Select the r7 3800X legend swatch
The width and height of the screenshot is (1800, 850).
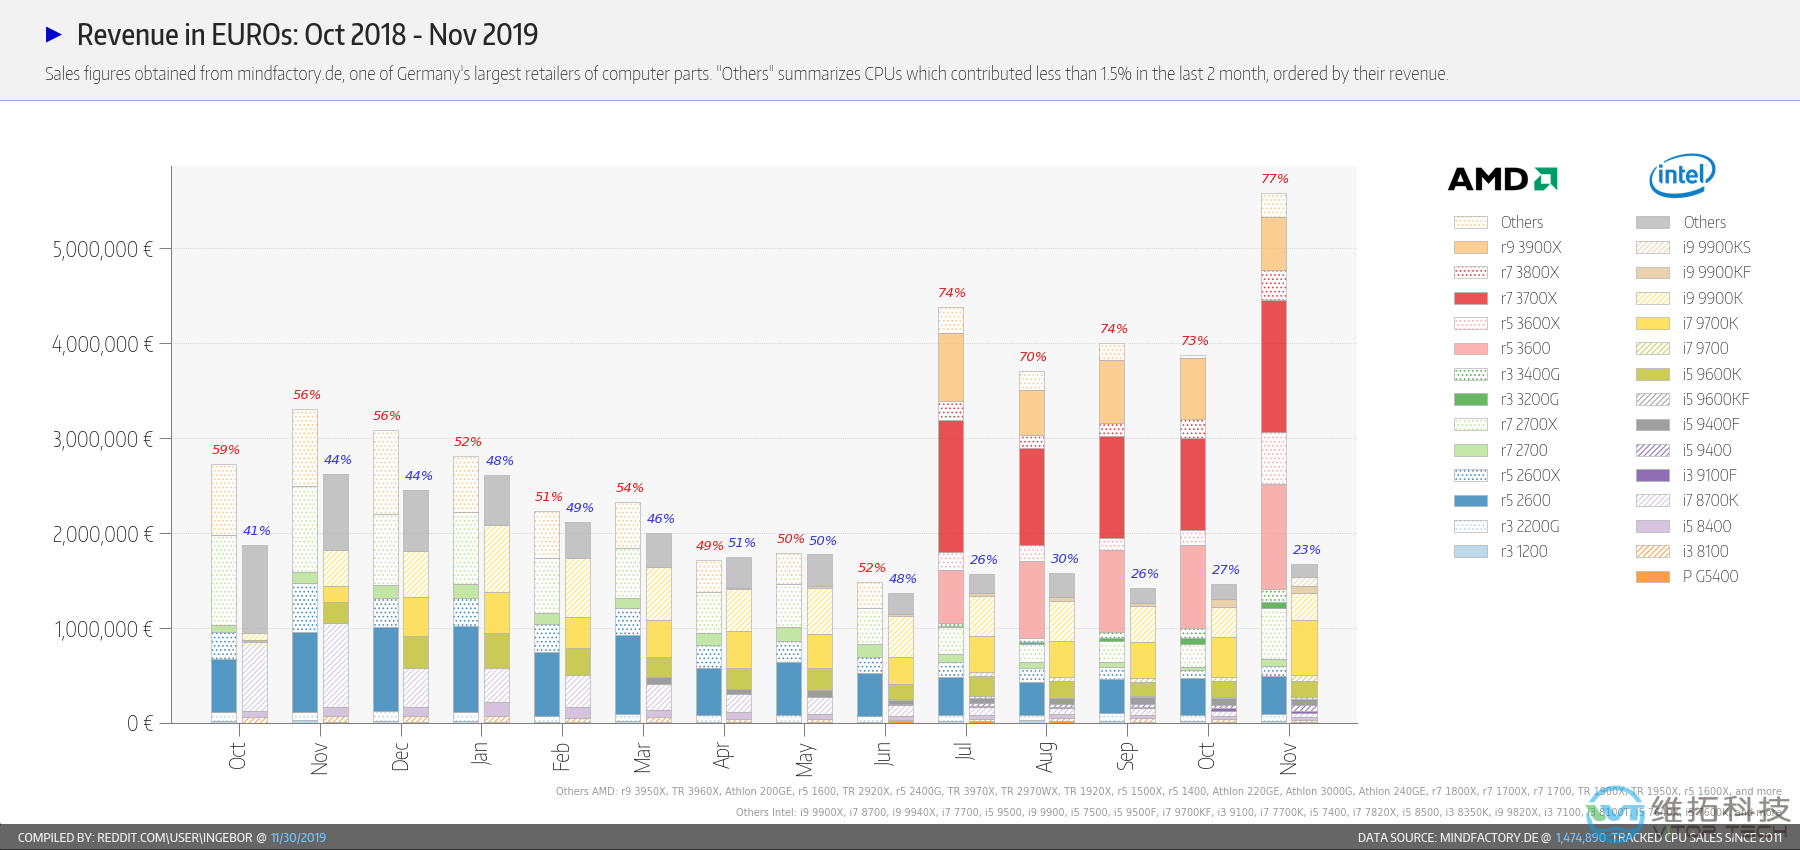click(1471, 272)
